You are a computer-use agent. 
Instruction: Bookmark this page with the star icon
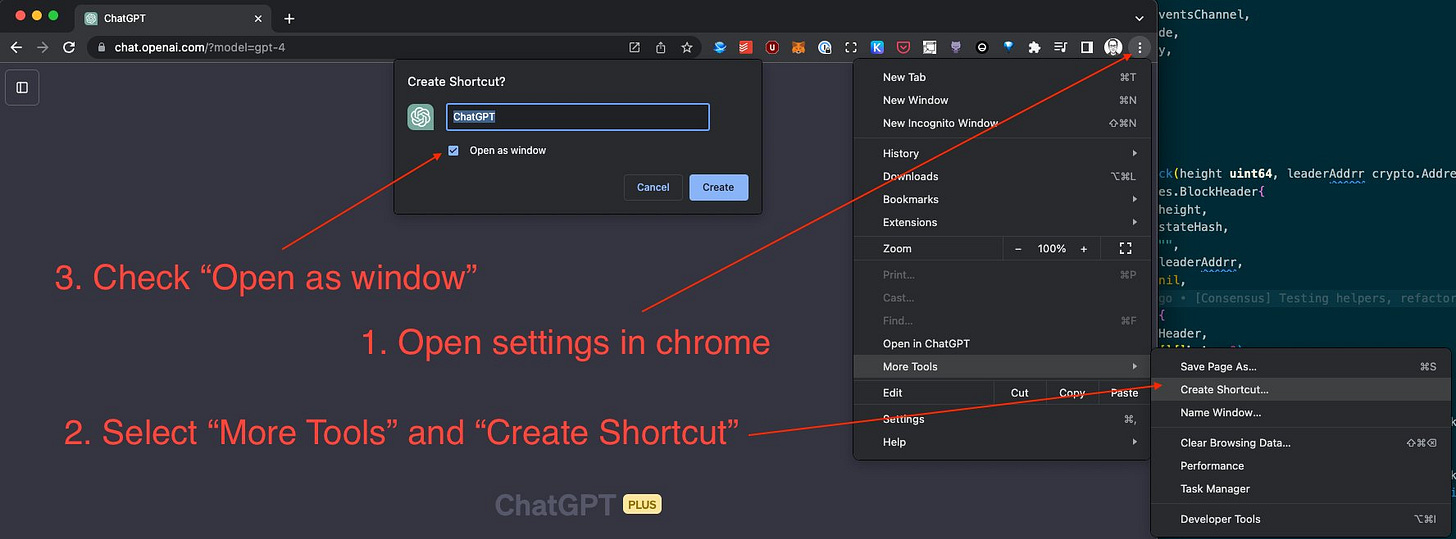tap(687, 47)
